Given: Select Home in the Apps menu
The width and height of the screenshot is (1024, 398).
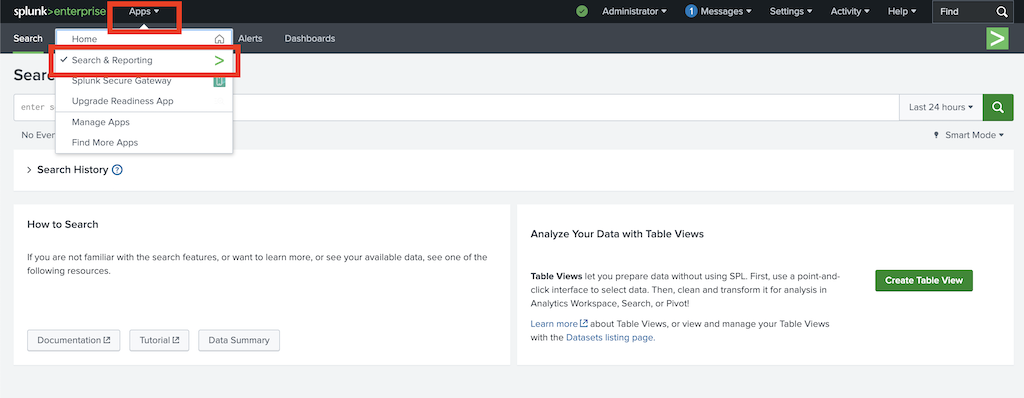Looking at the screenshot, I should pos(144,39).
